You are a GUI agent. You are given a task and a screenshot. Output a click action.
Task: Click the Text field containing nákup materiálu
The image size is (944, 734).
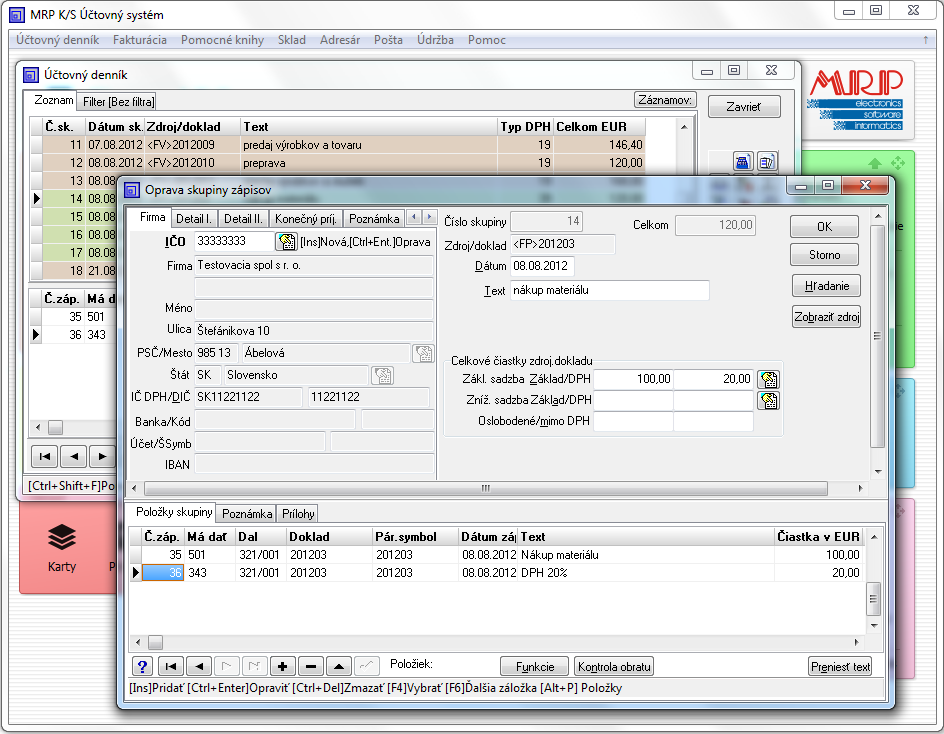click(608, 291)
